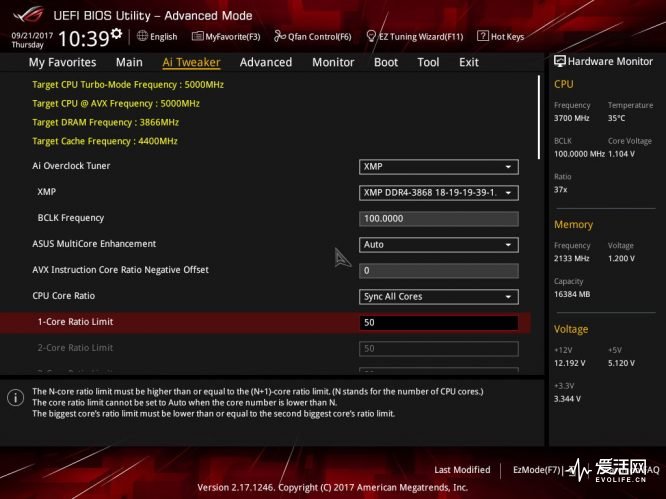Screen dimensions: 666x499
Task: Click the CPU heading in Hardware Monitor
Action: pos(564,84)
